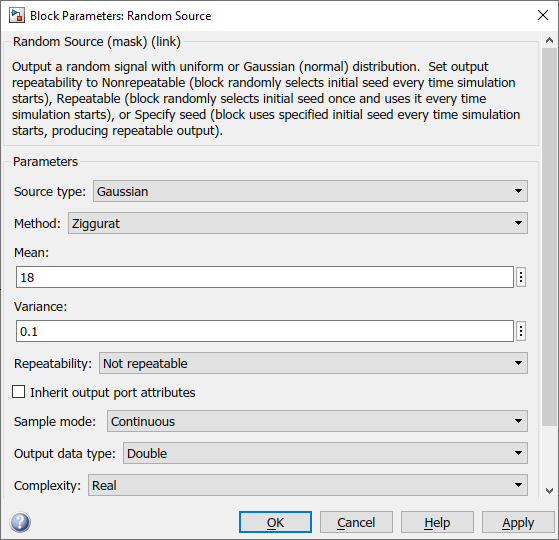Click the scrollbar up arrow
The height and width of the screenshot is (540, 559).
point(549,40)
